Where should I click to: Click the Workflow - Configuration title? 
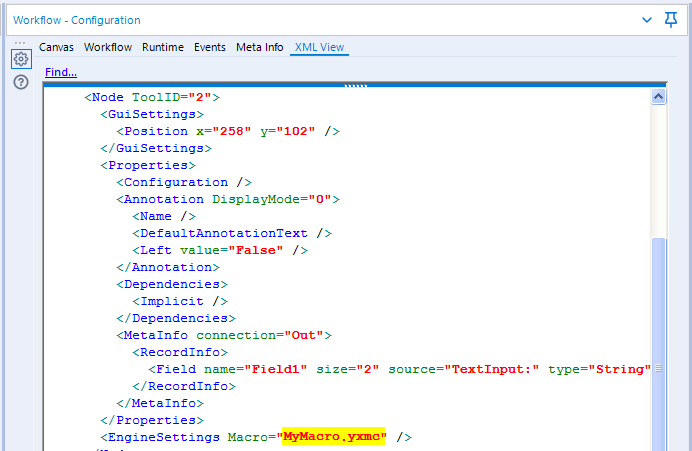coord(77,20)
